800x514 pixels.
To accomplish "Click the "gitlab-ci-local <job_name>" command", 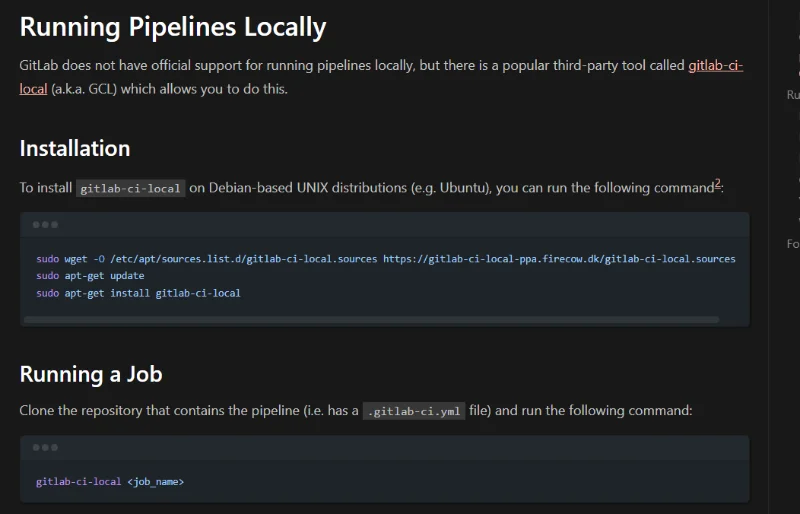I will [110, 482].
